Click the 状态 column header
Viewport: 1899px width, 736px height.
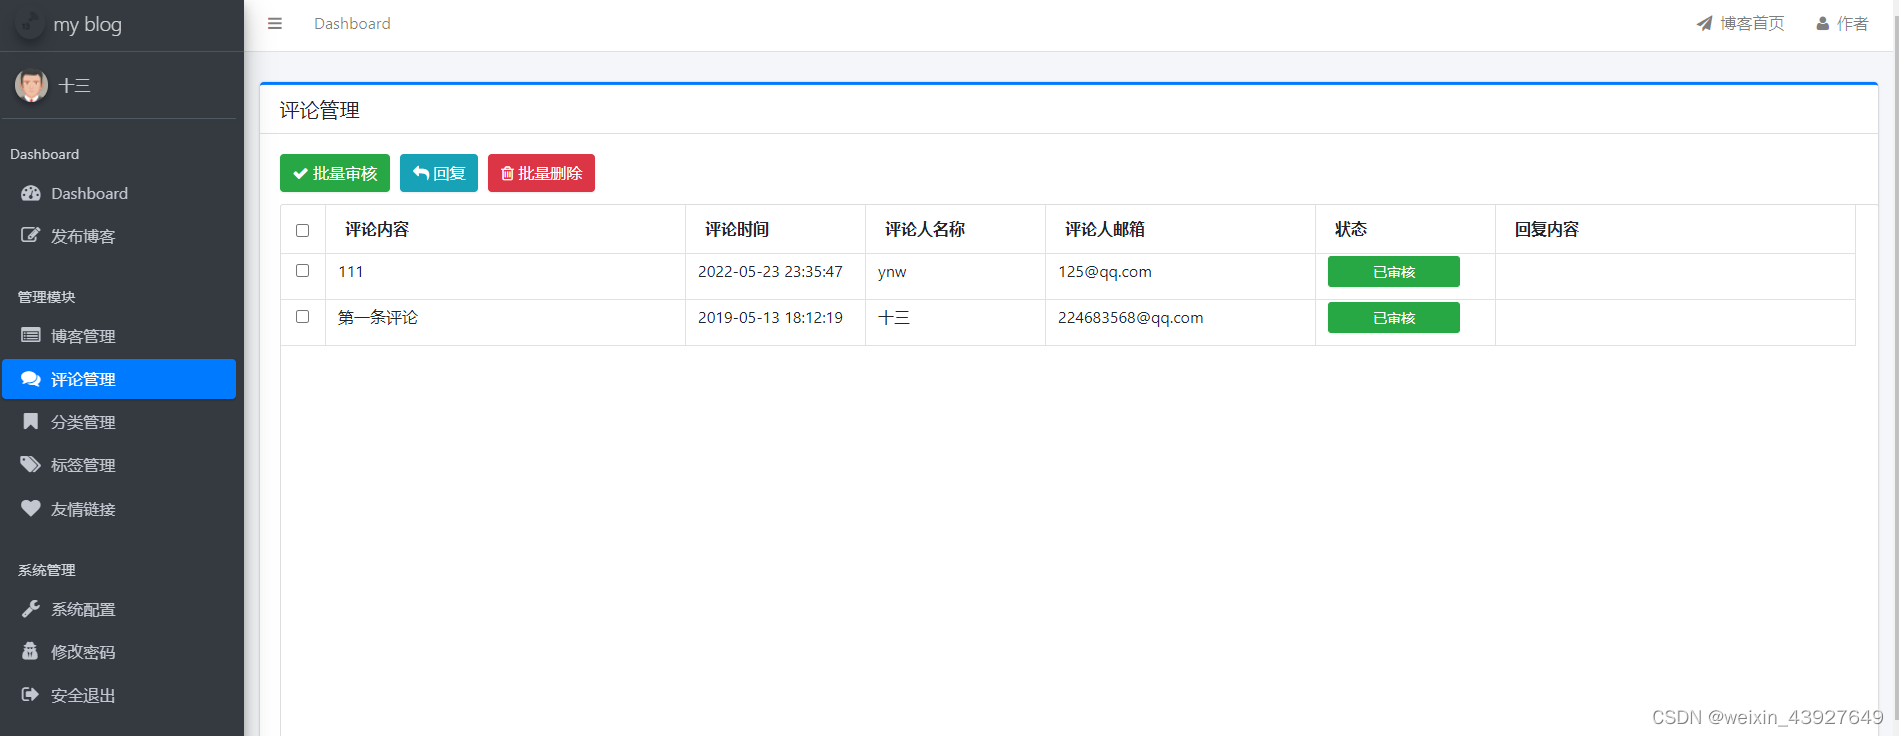[x=1351, y=229]
